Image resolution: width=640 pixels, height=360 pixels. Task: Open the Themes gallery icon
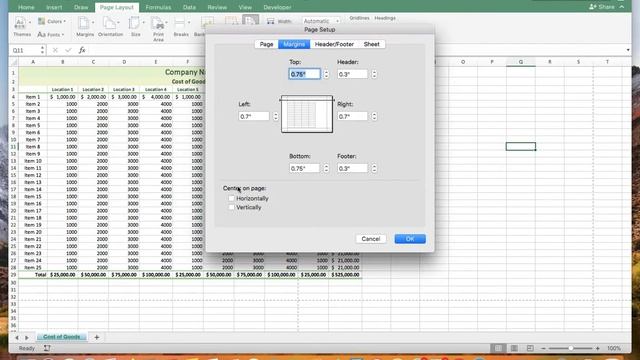coord(20,22)
